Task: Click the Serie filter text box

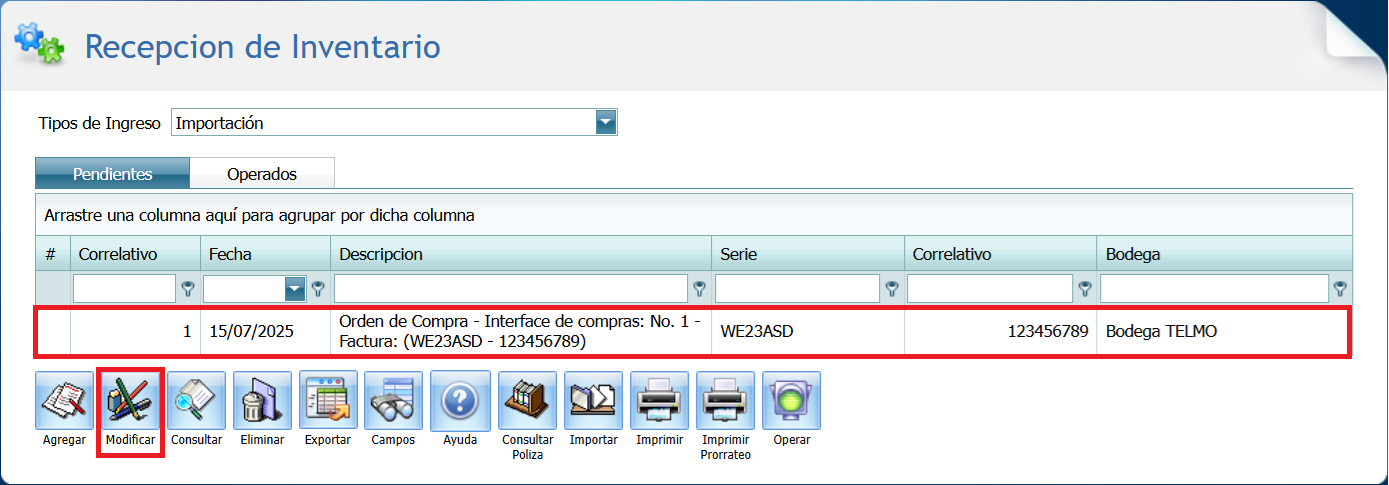Action: [797, 288]
